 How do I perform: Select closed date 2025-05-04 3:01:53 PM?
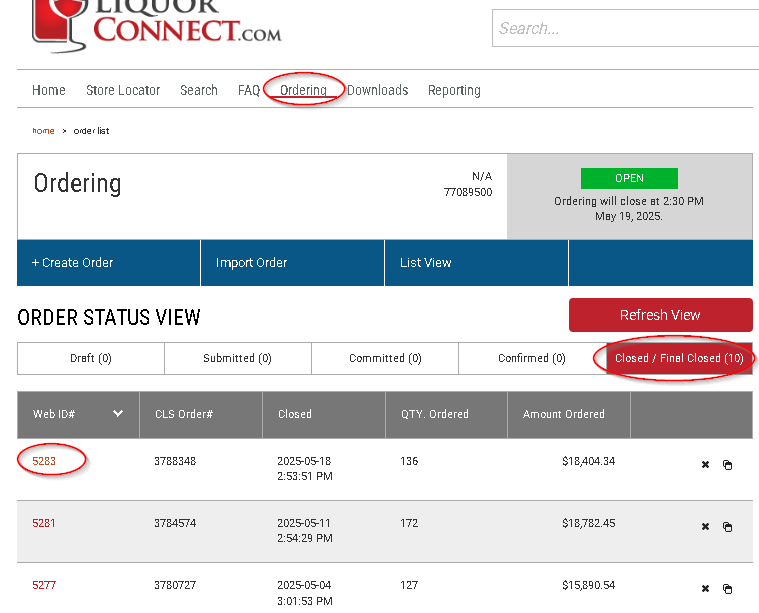click(305, 593)
